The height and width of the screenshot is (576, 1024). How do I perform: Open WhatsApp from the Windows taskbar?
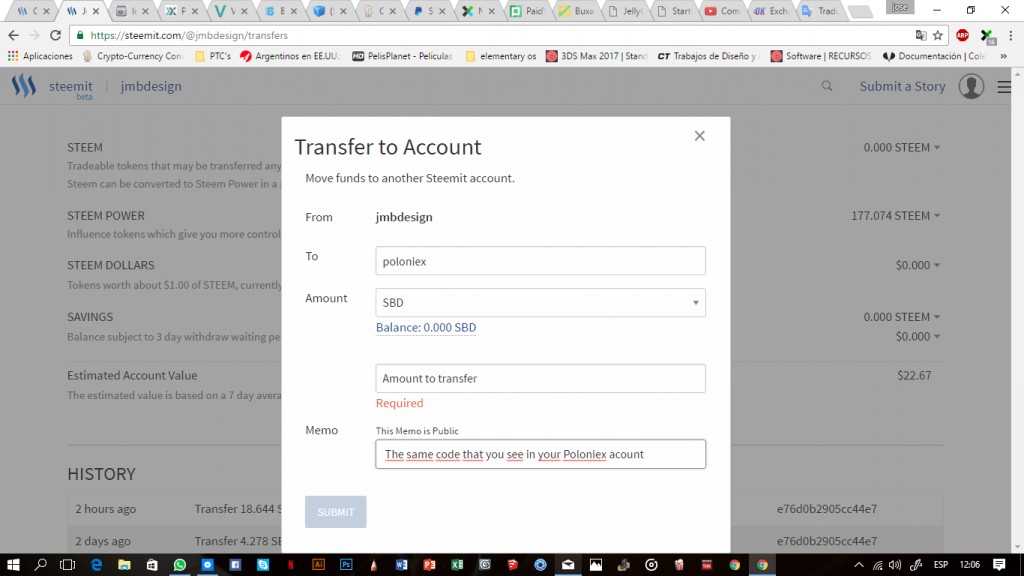(180, 565)
